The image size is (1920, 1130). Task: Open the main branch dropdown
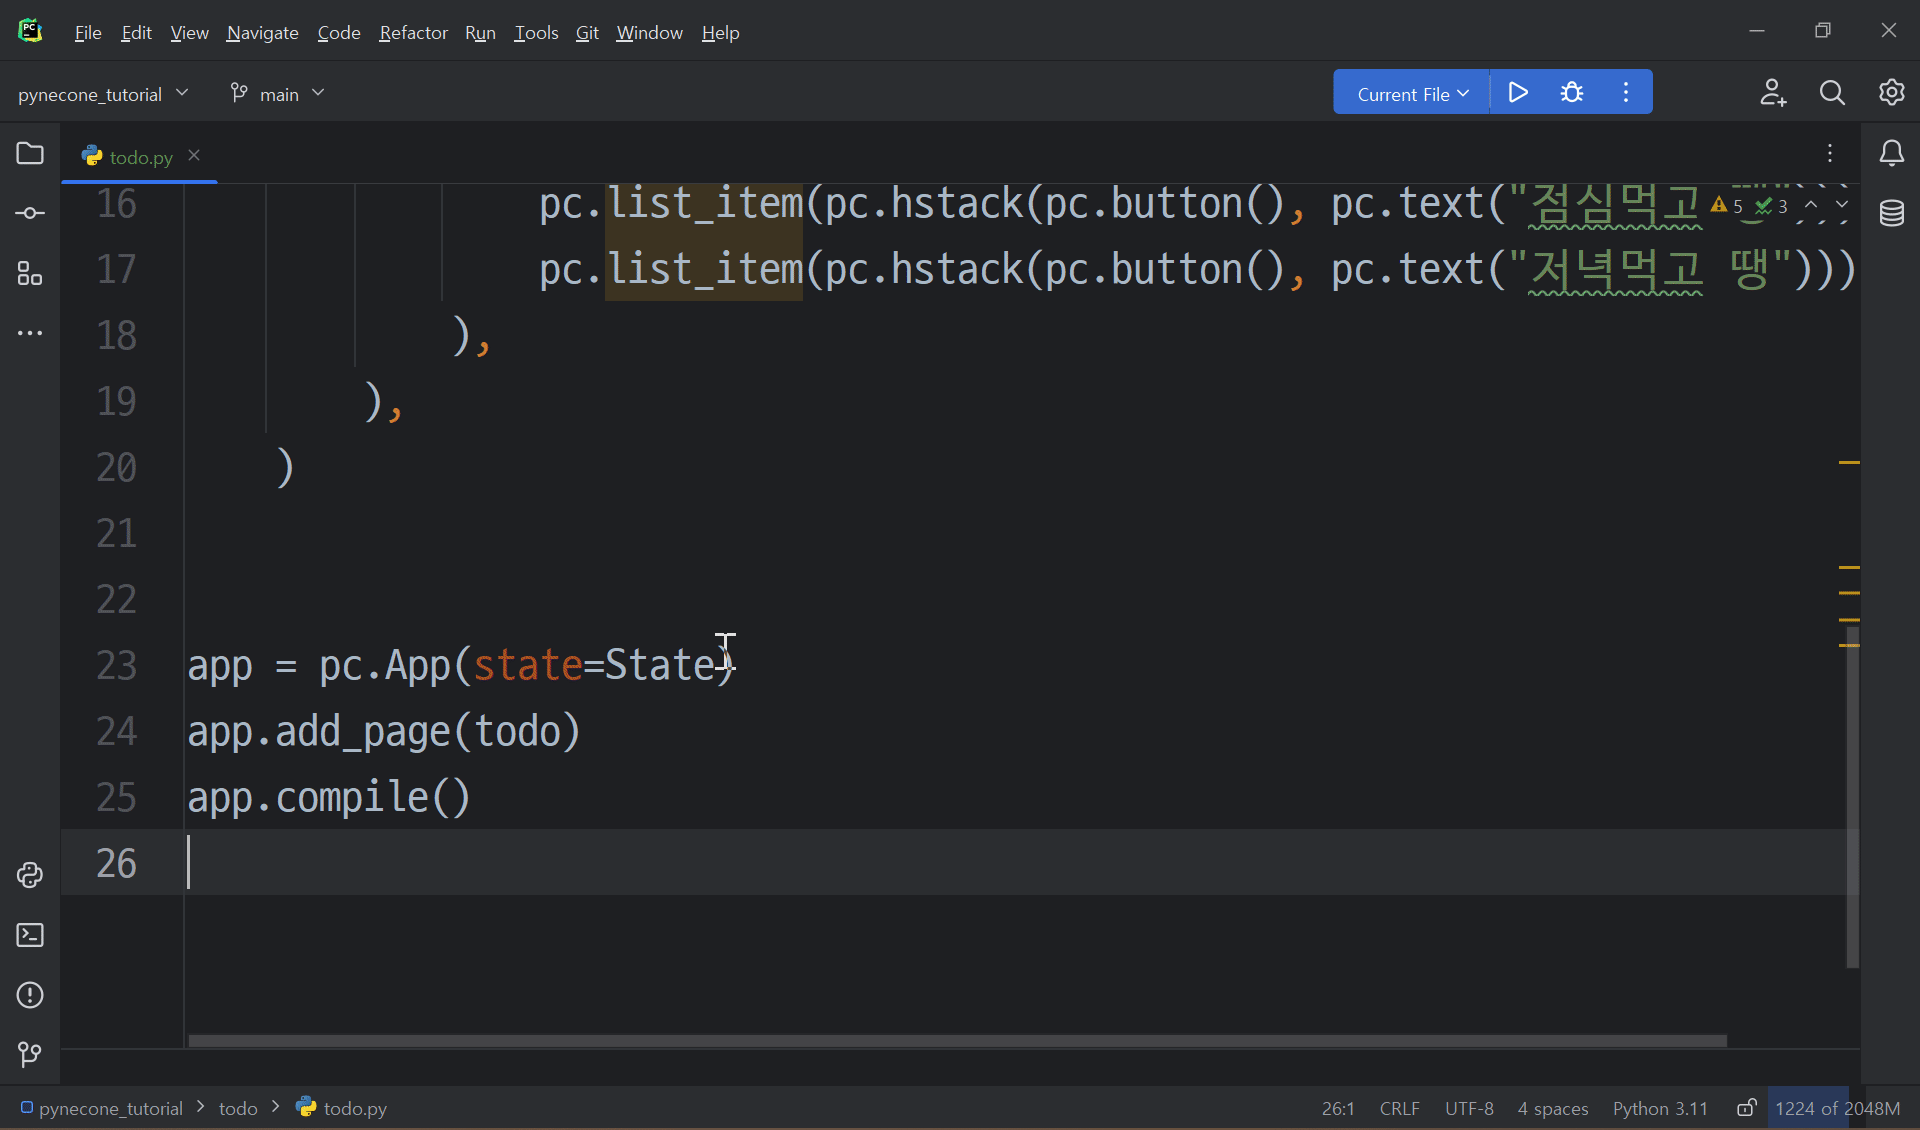278,94
